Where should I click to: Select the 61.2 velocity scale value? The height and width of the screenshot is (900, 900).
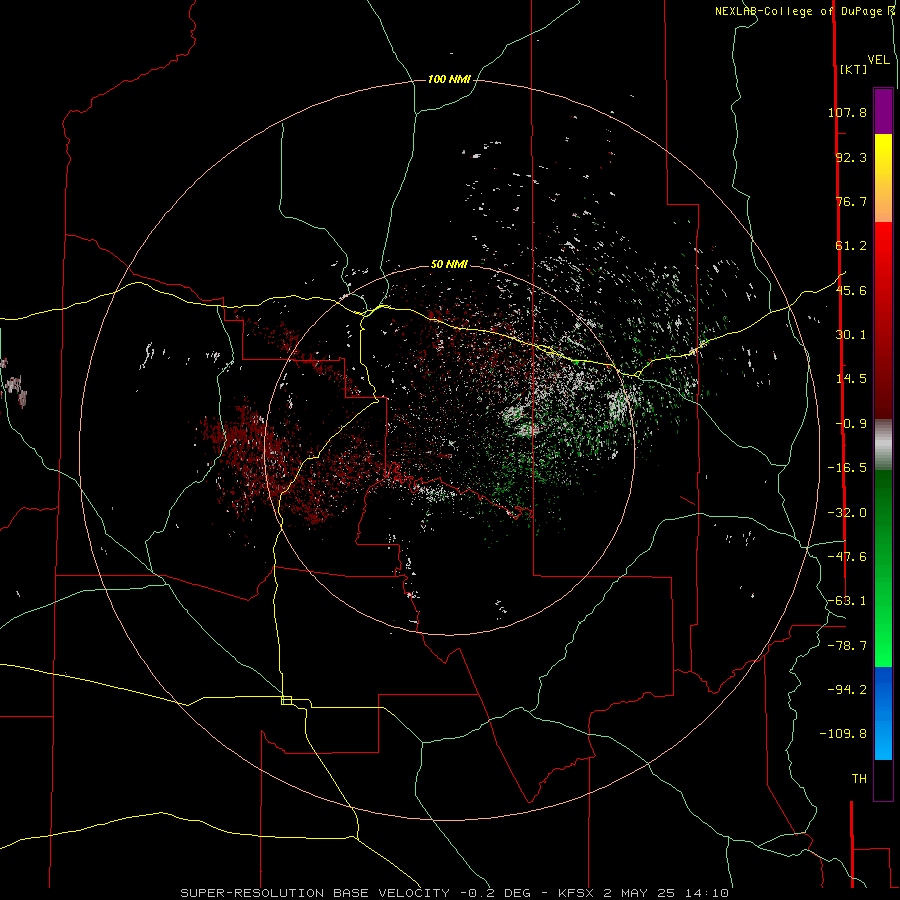tap(851, 246)
